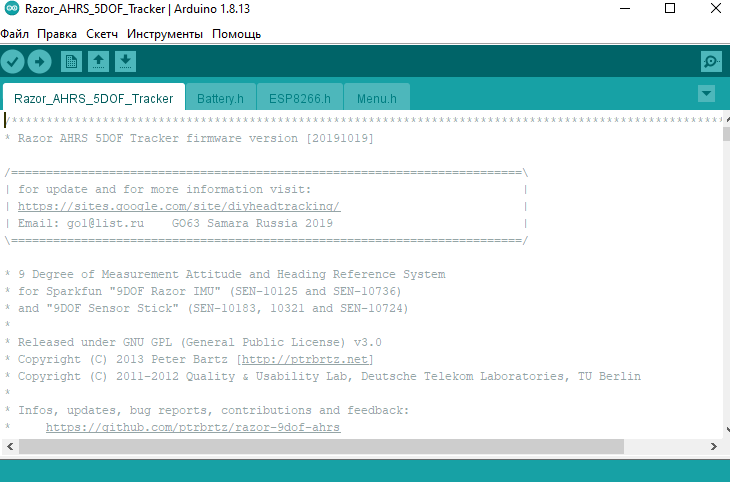Switch to the Razor_AHRS_5DOF_Tracker tab

tap(94, 98)
